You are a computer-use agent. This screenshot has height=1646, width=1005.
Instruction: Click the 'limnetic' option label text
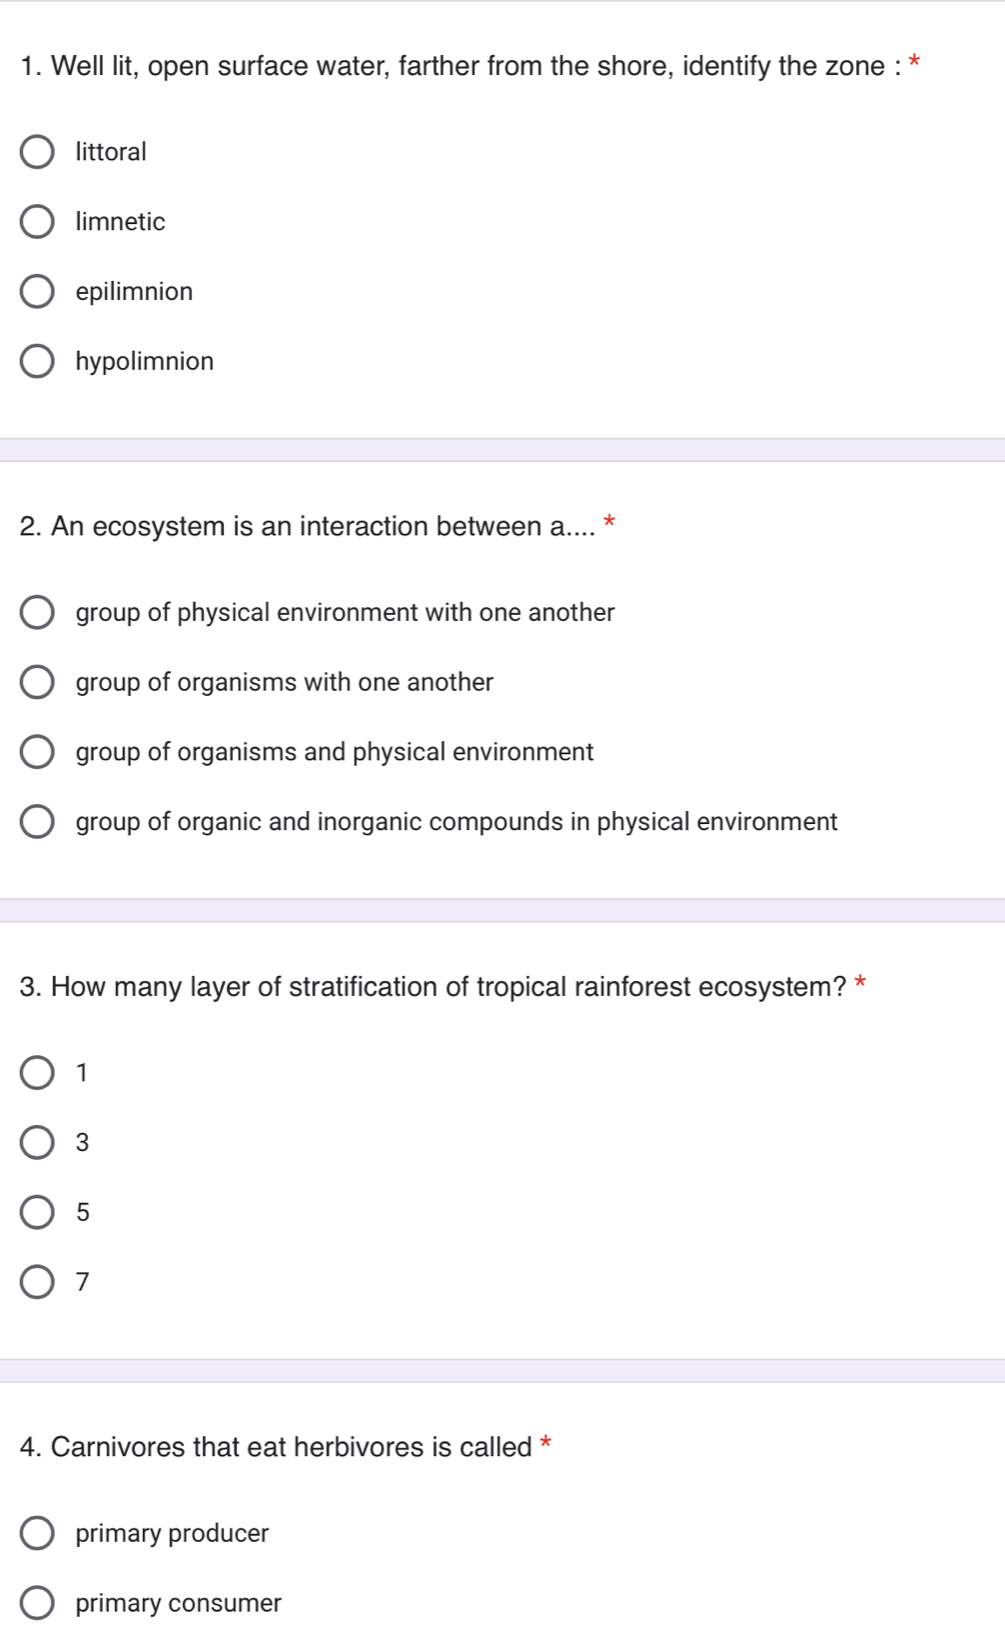coord(121,222)
